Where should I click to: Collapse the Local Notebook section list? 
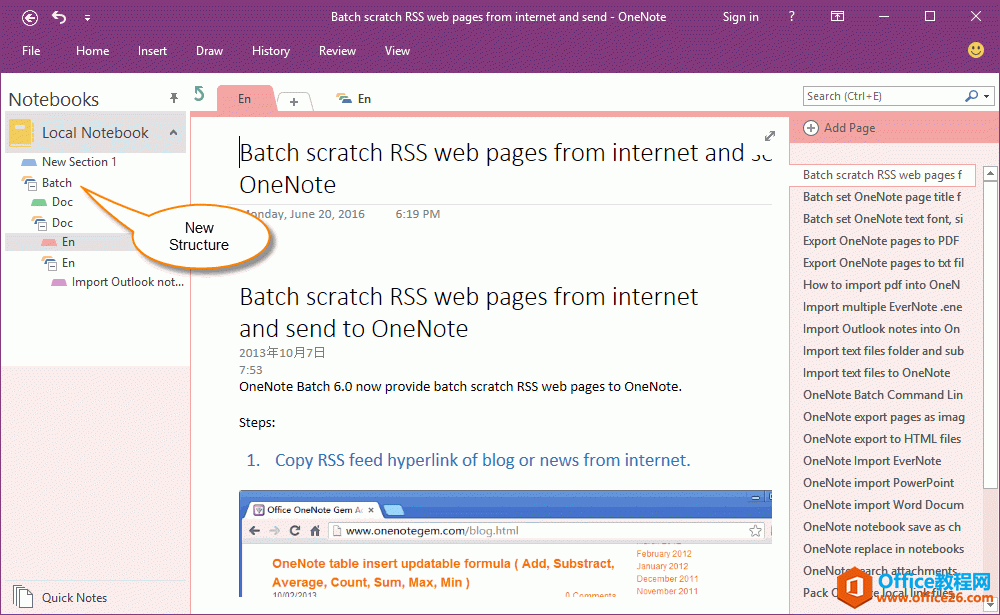click(x=172, y=132)
